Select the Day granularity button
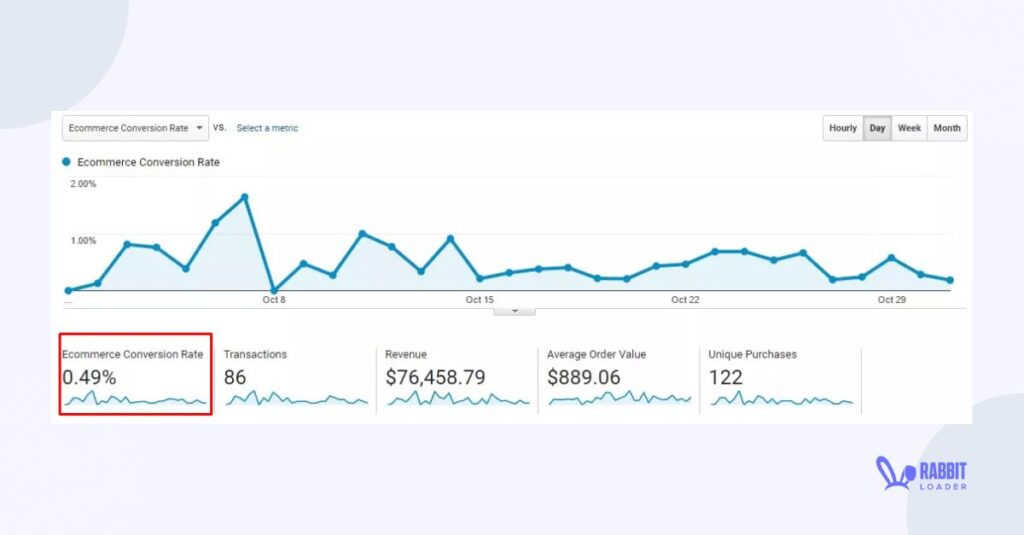The height and width of the screenshot is (535, 1024). click(x=877, y=128)
